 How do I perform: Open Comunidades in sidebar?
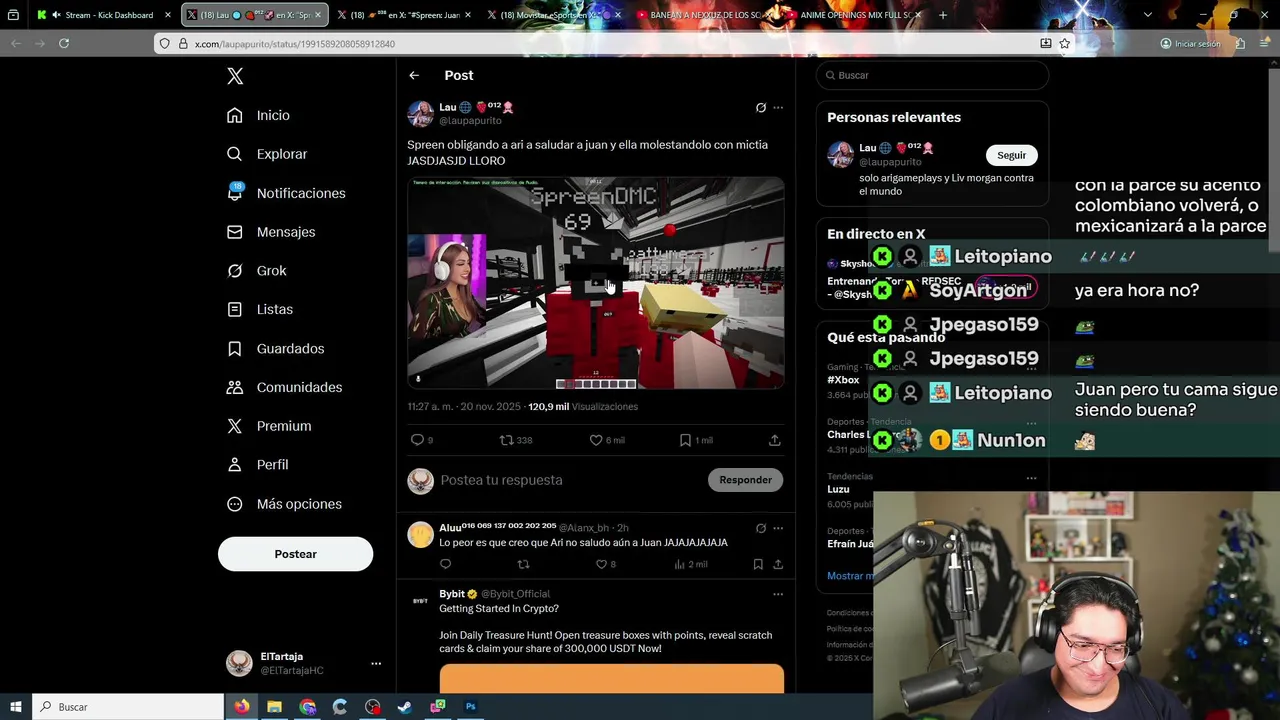(x=284, y=387)
